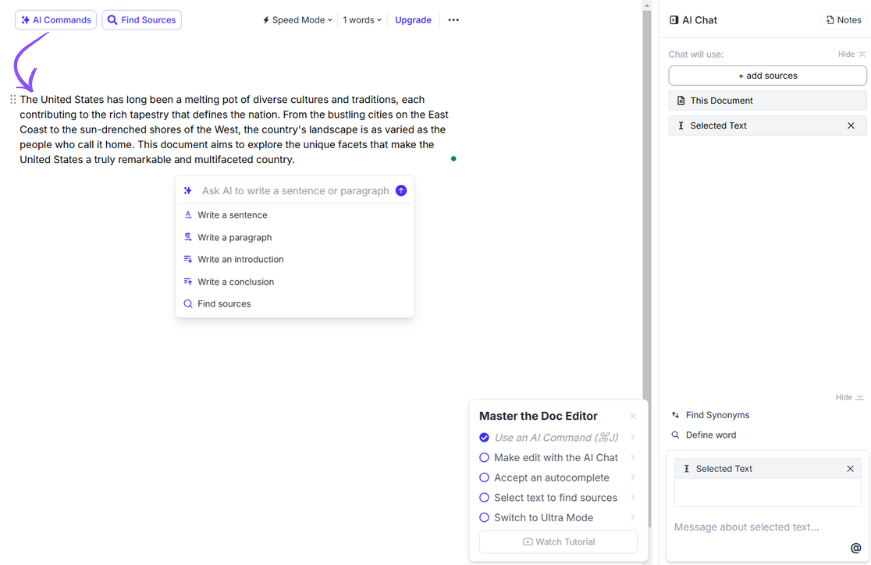Image resolution: width=871 pixels, height=565 pixels.
Task: Toggle Accept an autocomplete circle
Action: coord(484,478)
